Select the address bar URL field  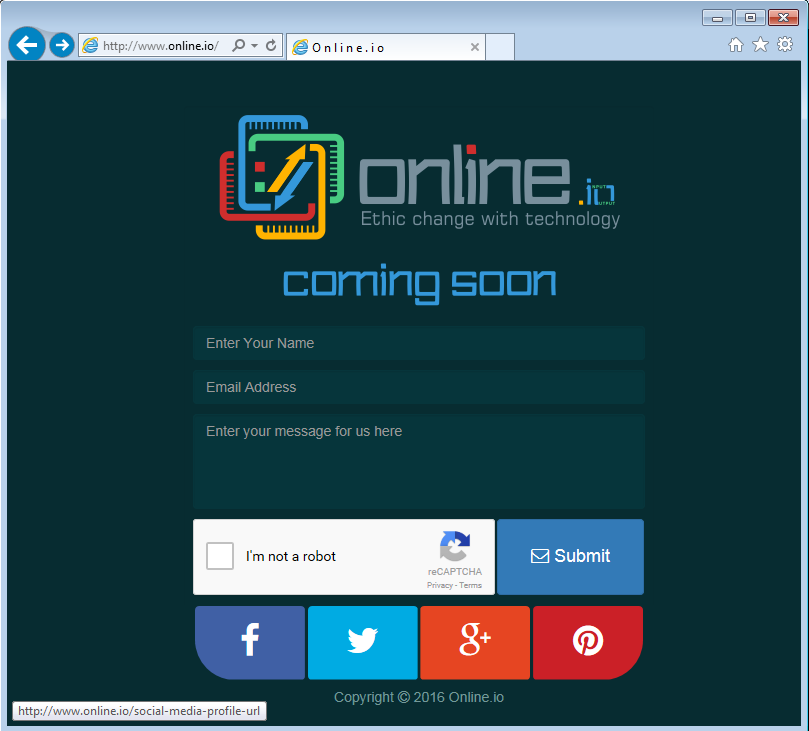[161, 46]
